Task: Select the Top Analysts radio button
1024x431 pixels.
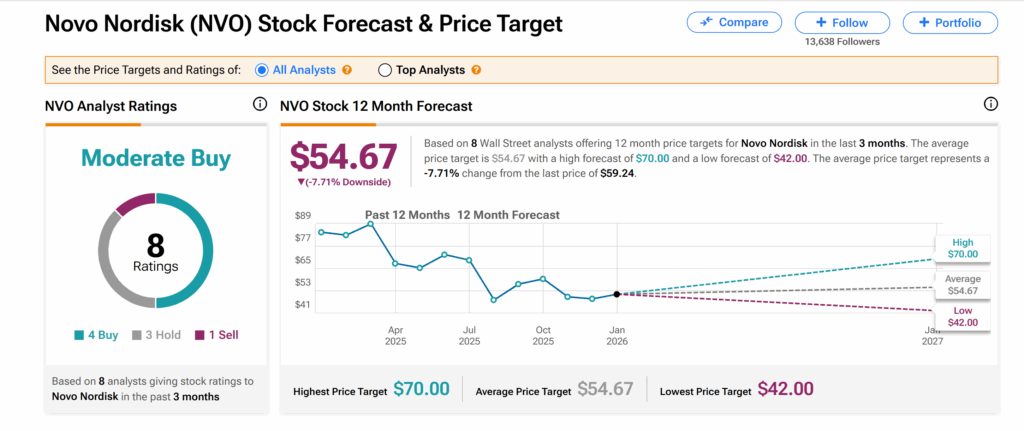Action: pyautogui.click(x=385, y=70)
